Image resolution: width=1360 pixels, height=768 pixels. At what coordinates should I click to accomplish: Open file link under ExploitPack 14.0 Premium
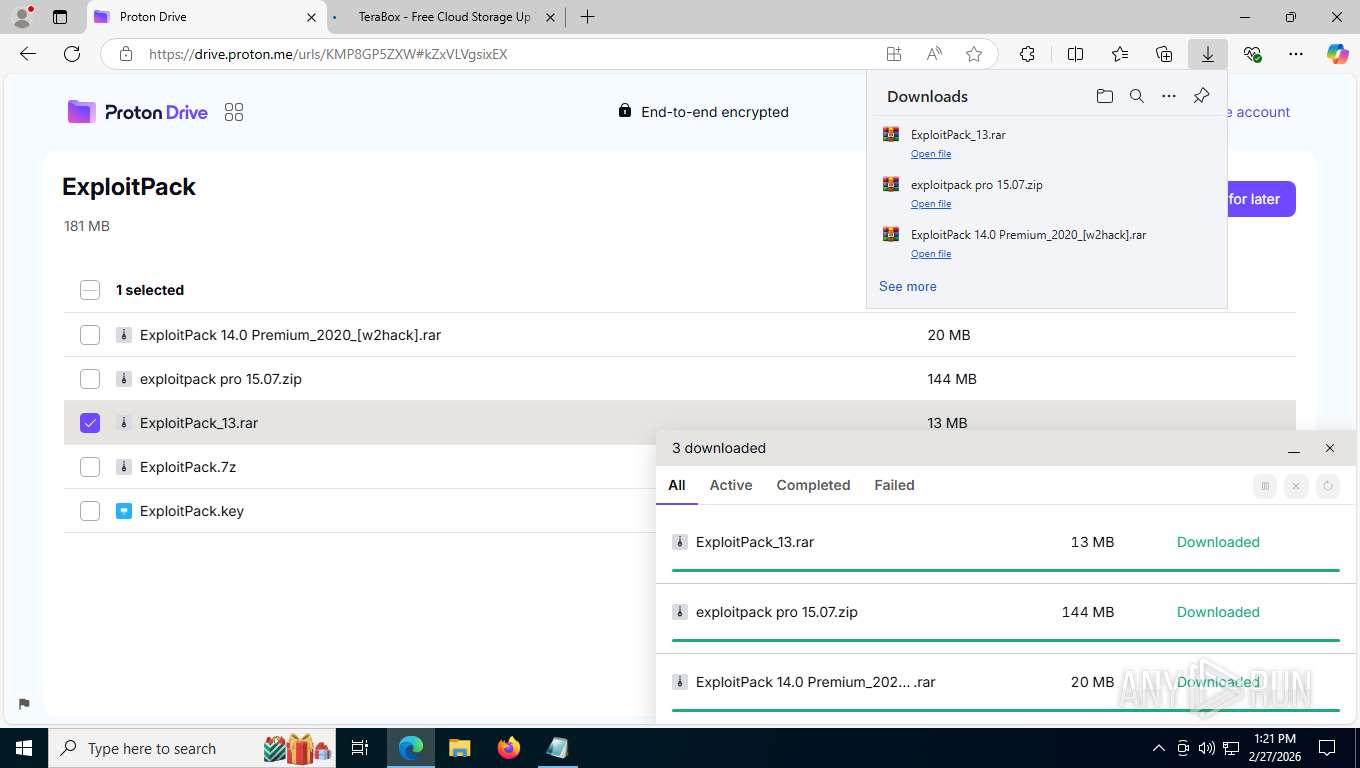(x=931, y=254)
